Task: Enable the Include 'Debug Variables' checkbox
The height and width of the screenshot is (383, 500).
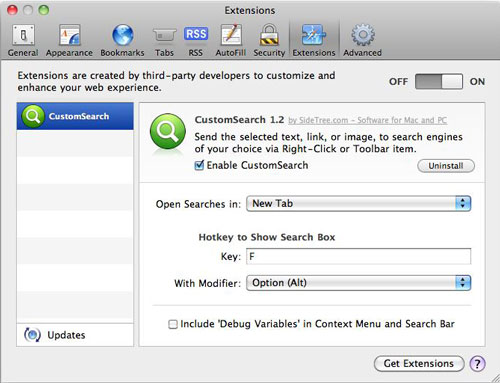Action: tap(173, 324)
